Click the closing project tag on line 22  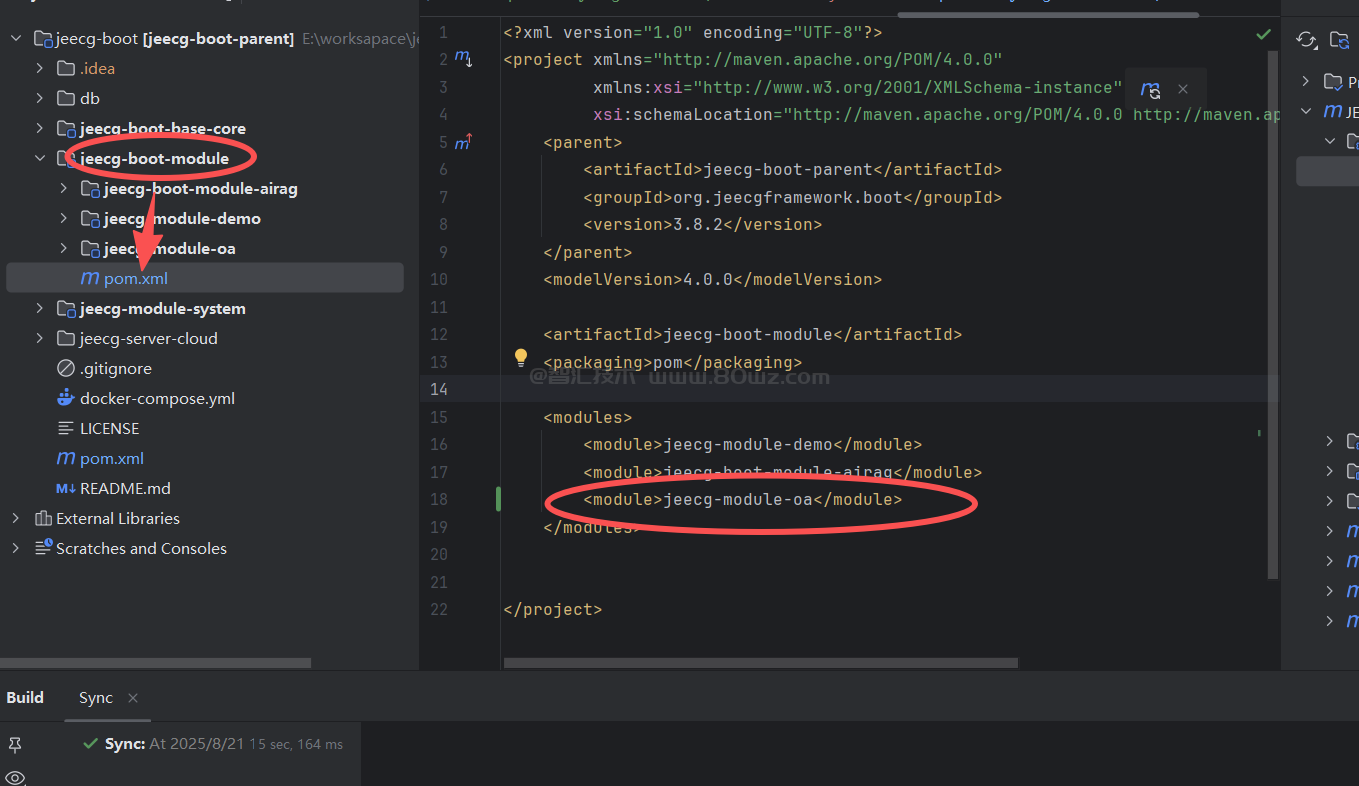(553, 609)
